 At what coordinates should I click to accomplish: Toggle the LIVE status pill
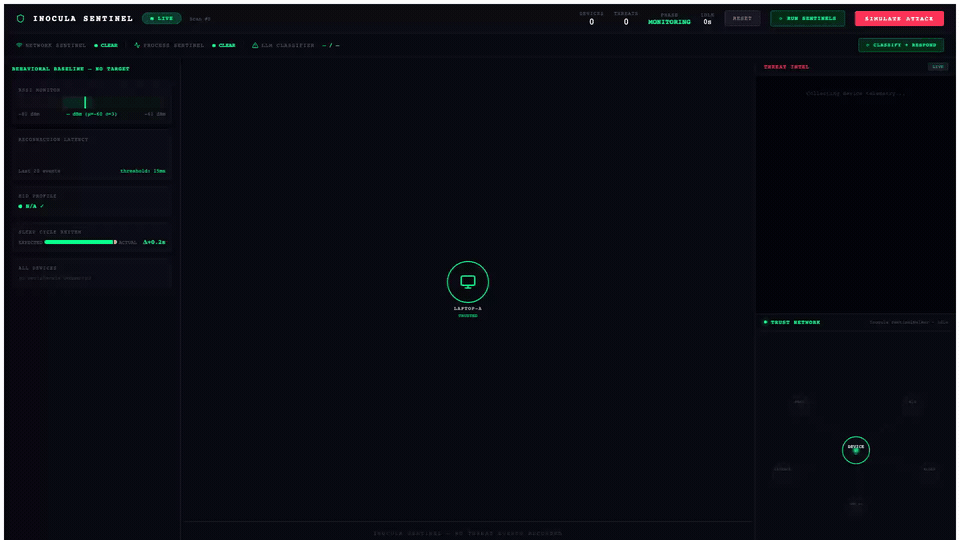[162, 18]
